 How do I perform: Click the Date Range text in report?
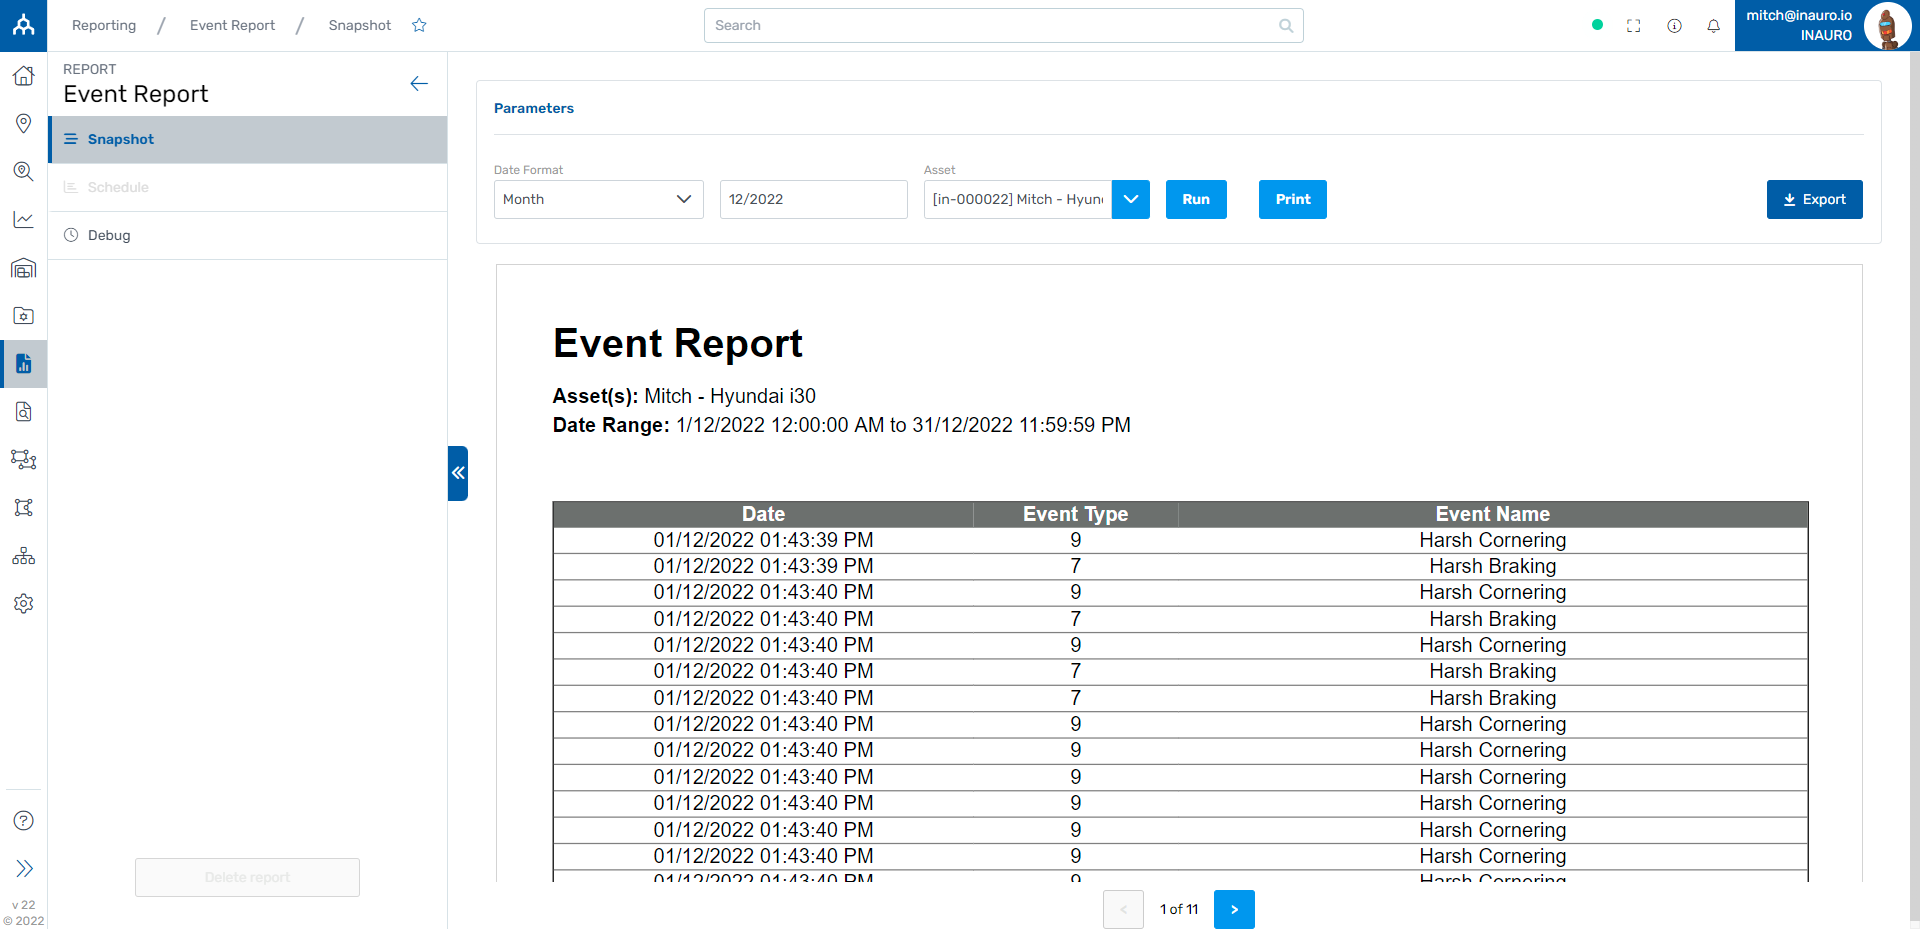pyautogui.click(x=842, y=425)
